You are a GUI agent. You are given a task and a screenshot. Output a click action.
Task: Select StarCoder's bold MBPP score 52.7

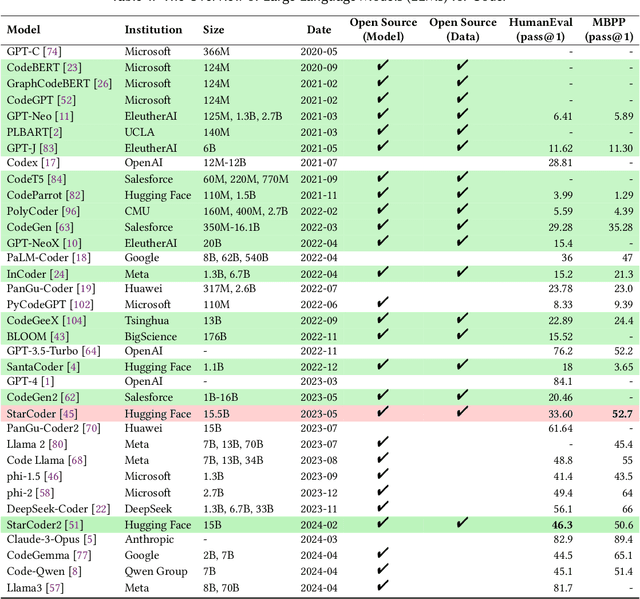(x=622, y=414)
